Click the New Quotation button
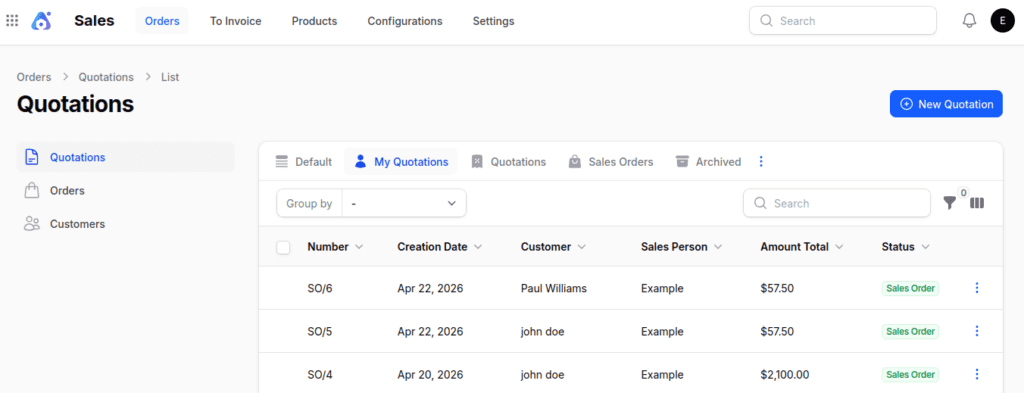The width and height of the screenshot is (1024, 393). point(946,104)
